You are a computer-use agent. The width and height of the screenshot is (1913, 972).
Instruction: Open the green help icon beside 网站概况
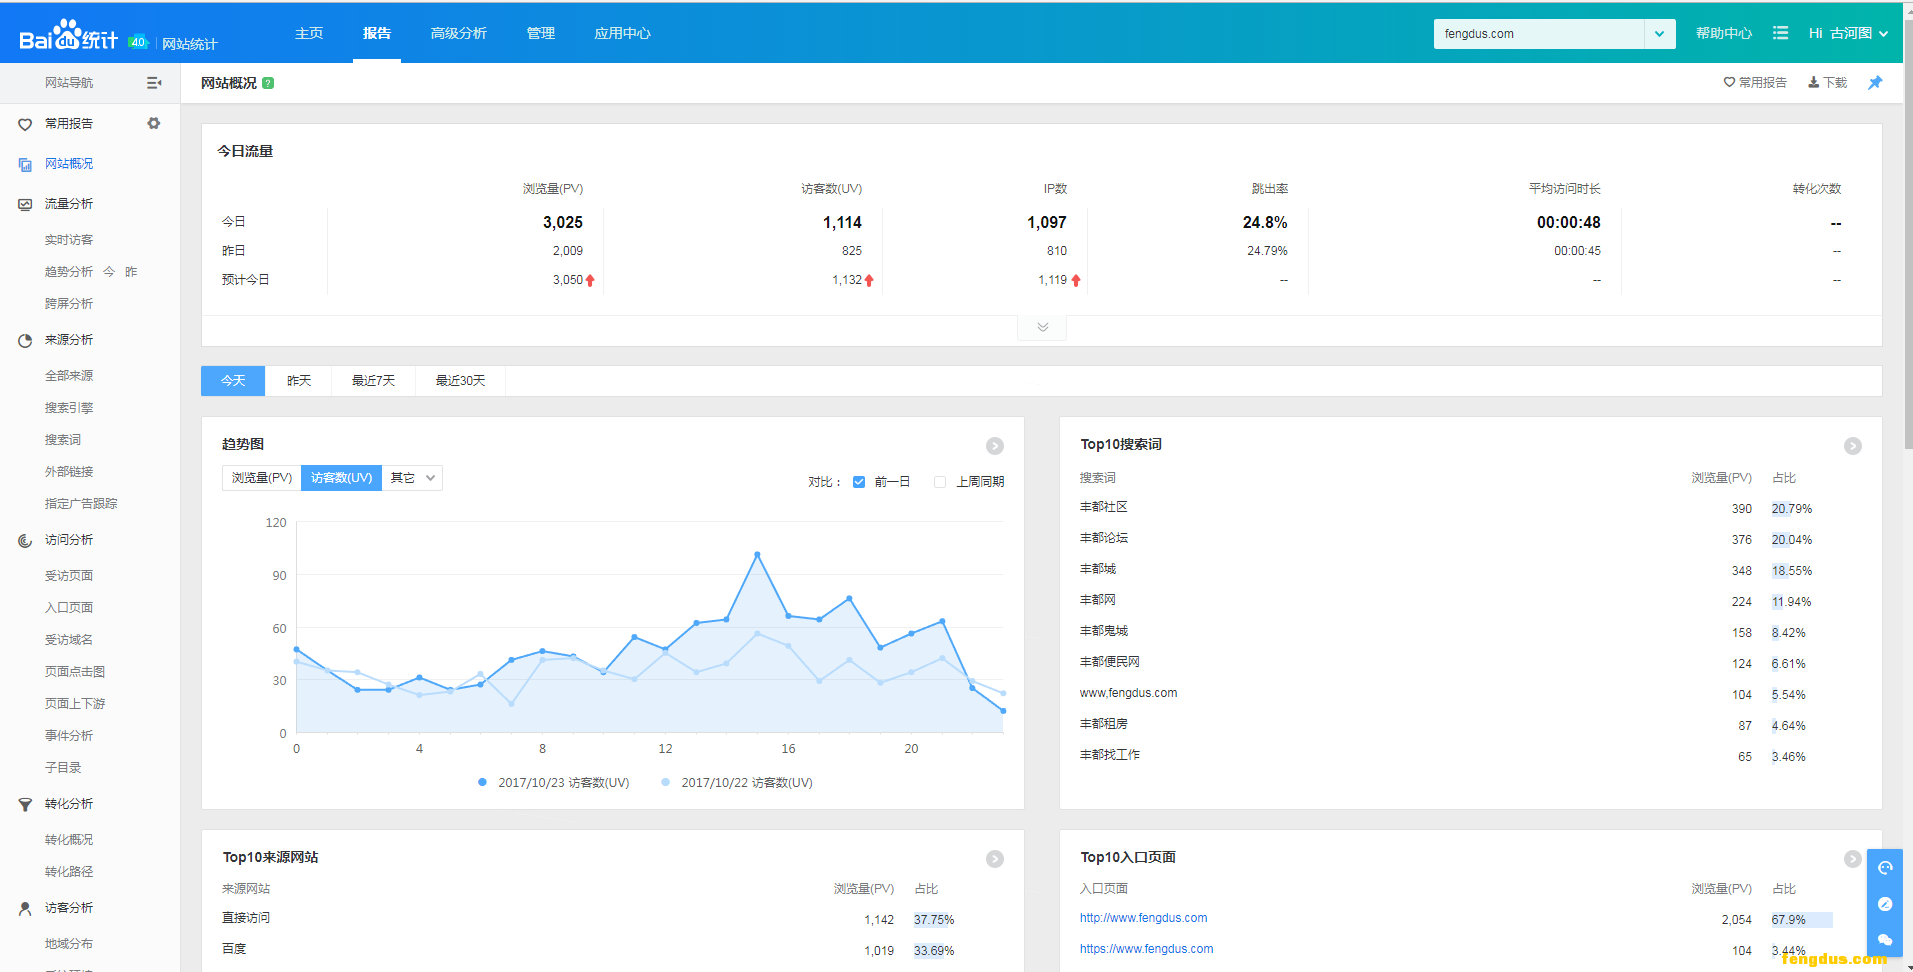(x=268, y=83)
